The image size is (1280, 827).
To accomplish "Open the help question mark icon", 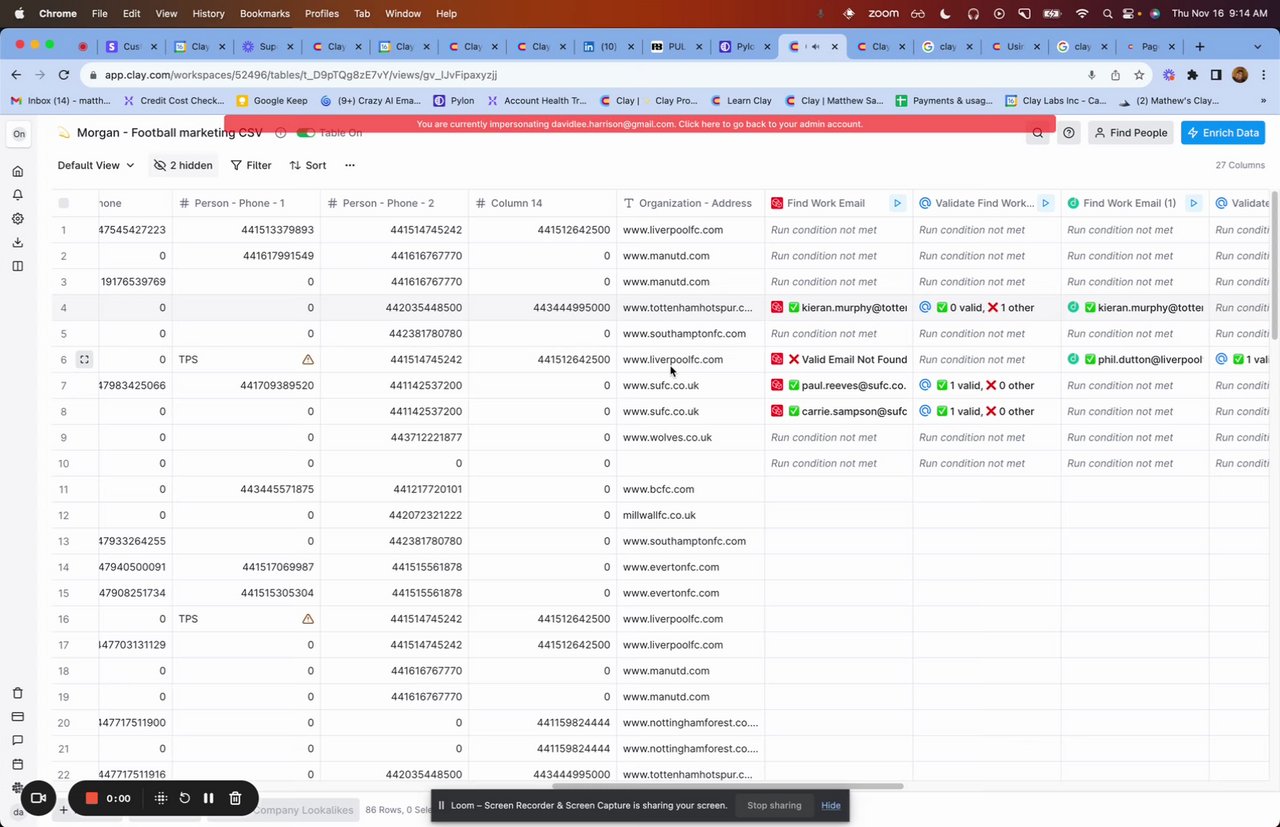I will pyautogui.click(x=1069, y=133).
